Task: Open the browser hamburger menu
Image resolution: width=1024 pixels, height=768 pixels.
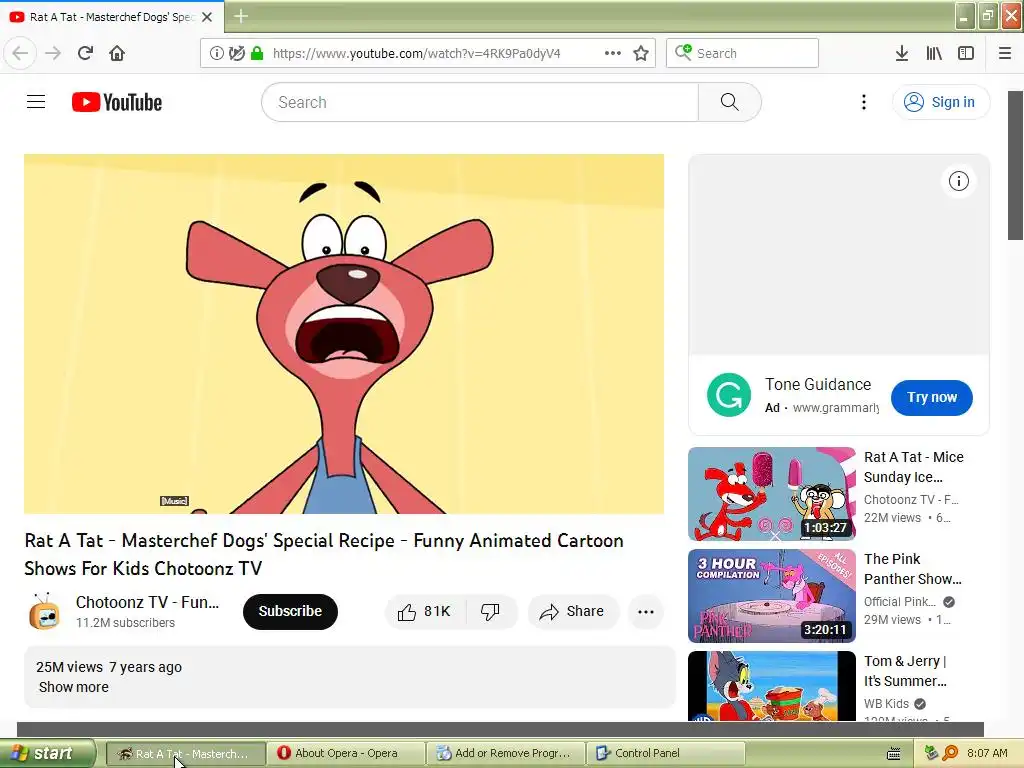Action: point(1005,53)
